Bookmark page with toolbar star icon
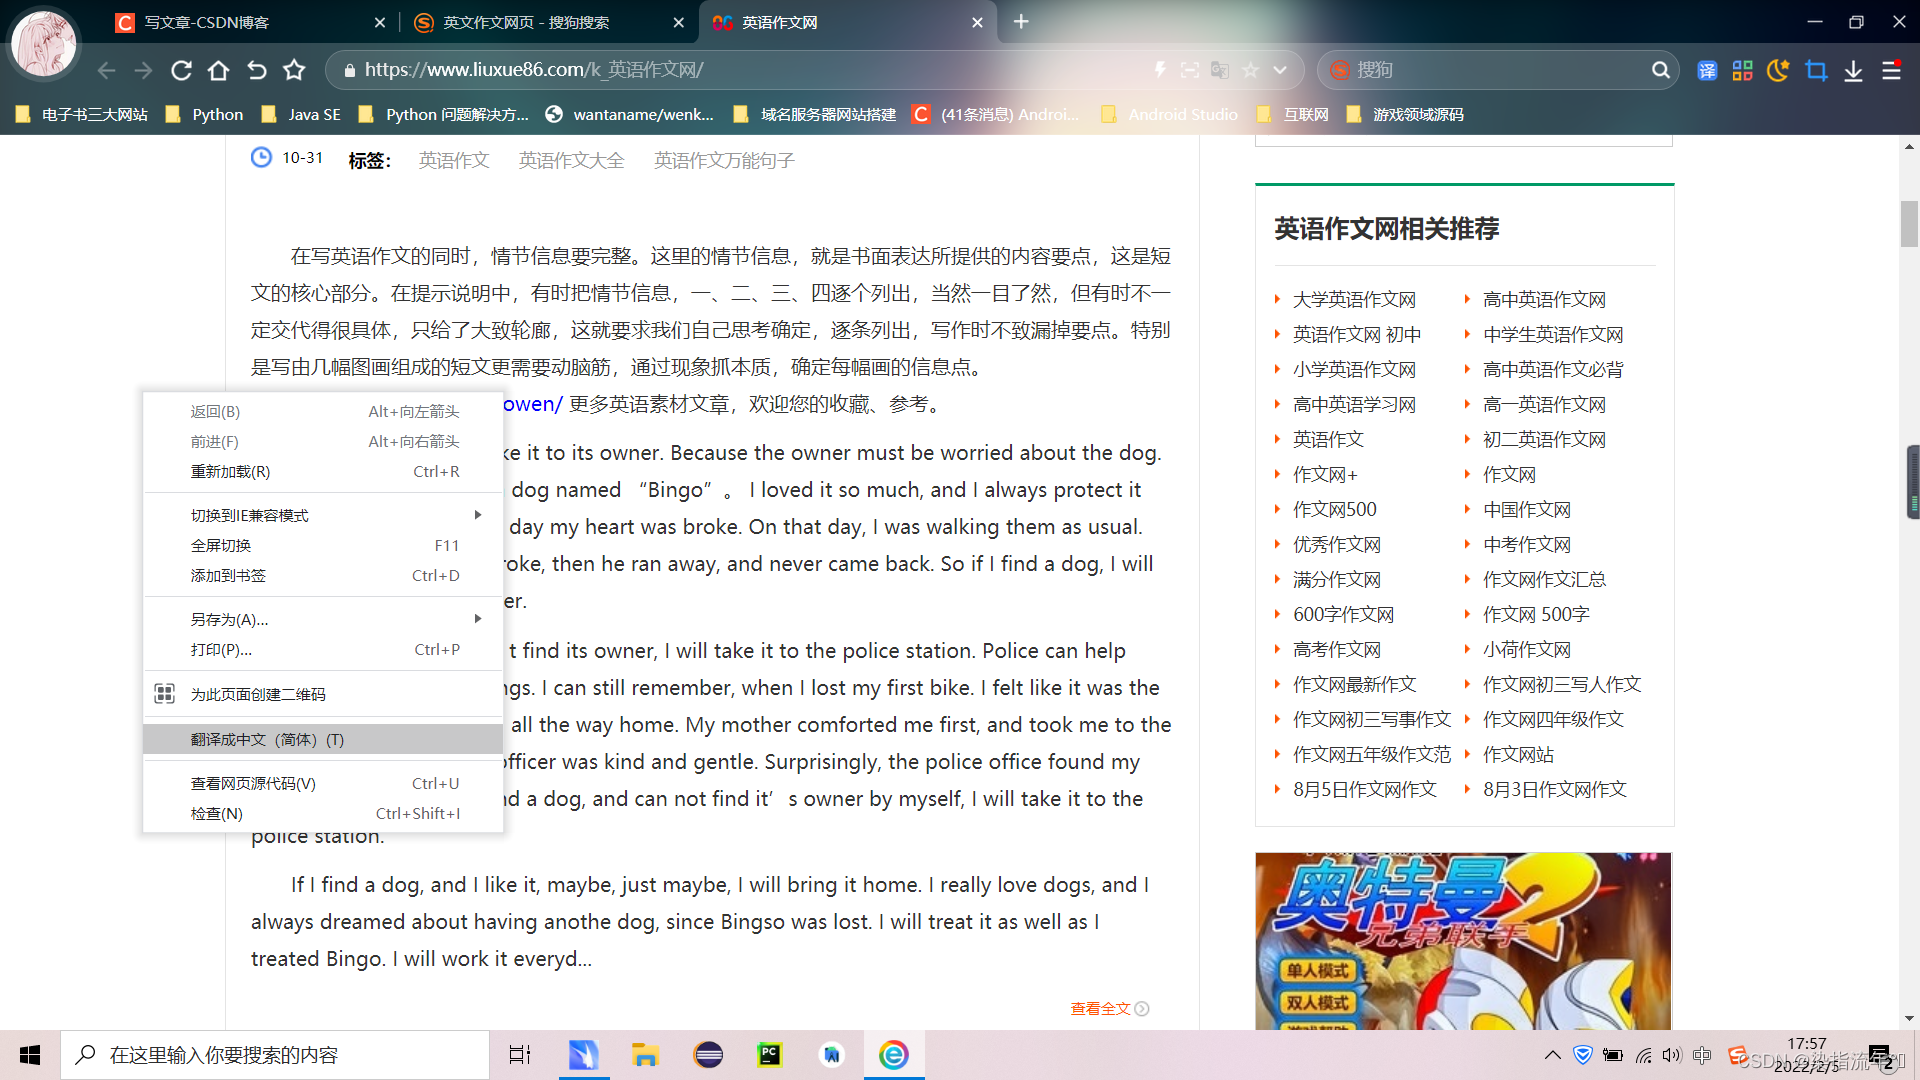The width and height of the screenshot is (1920, 1080). click(x=294, y=70)
